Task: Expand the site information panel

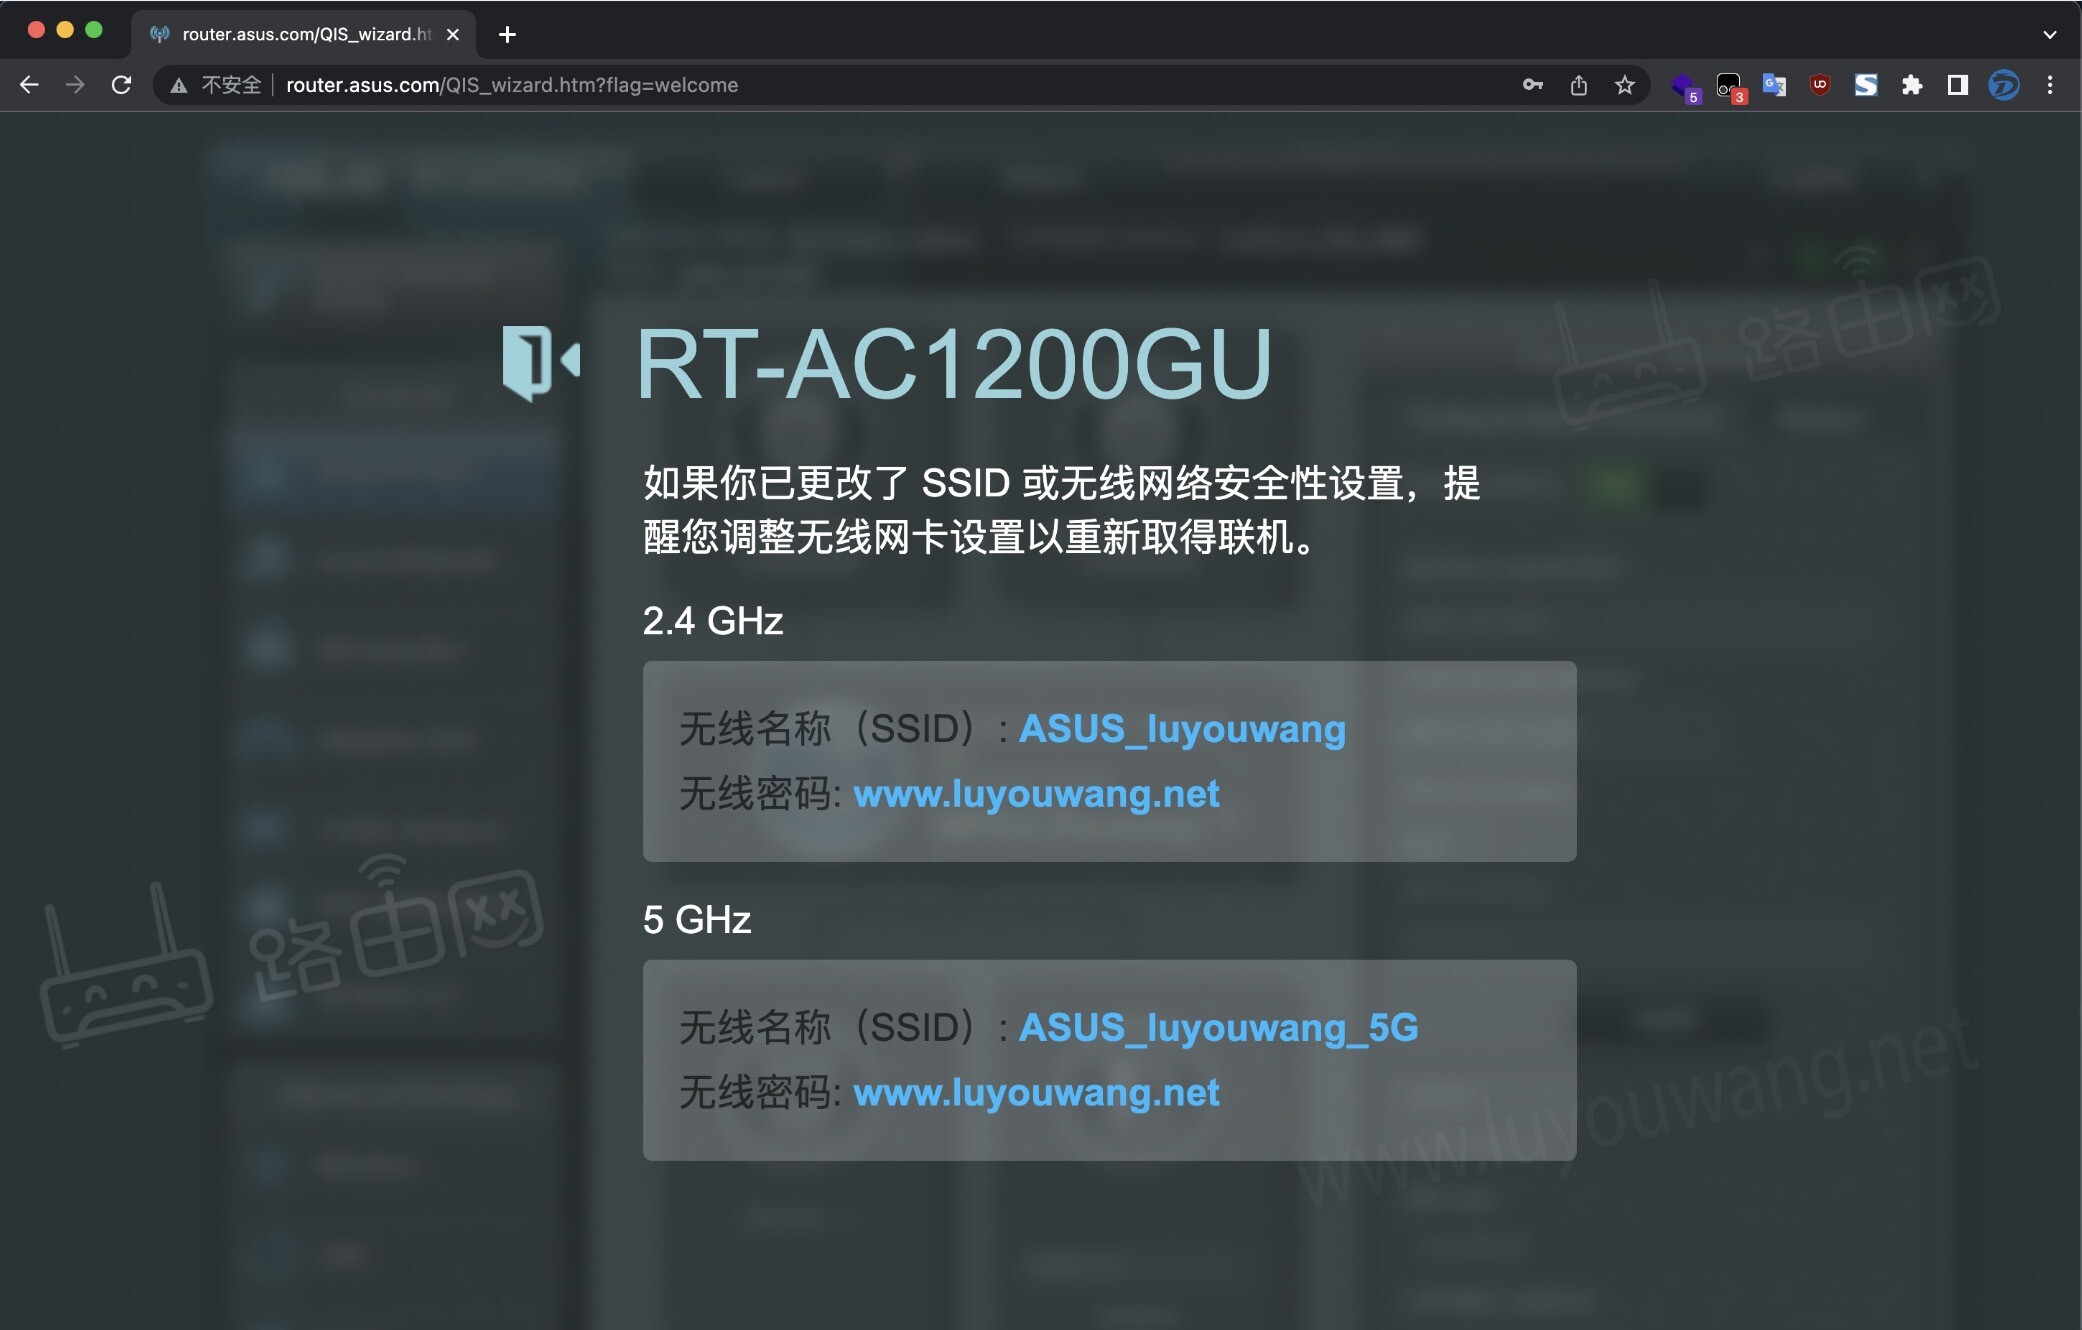Action: pyautogui.click(x=177, y=85)
